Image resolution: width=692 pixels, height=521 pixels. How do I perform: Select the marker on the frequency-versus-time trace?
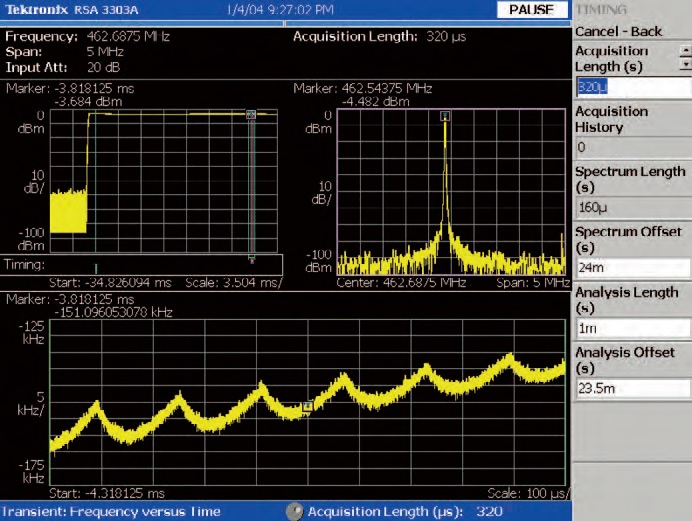[308, 406]
